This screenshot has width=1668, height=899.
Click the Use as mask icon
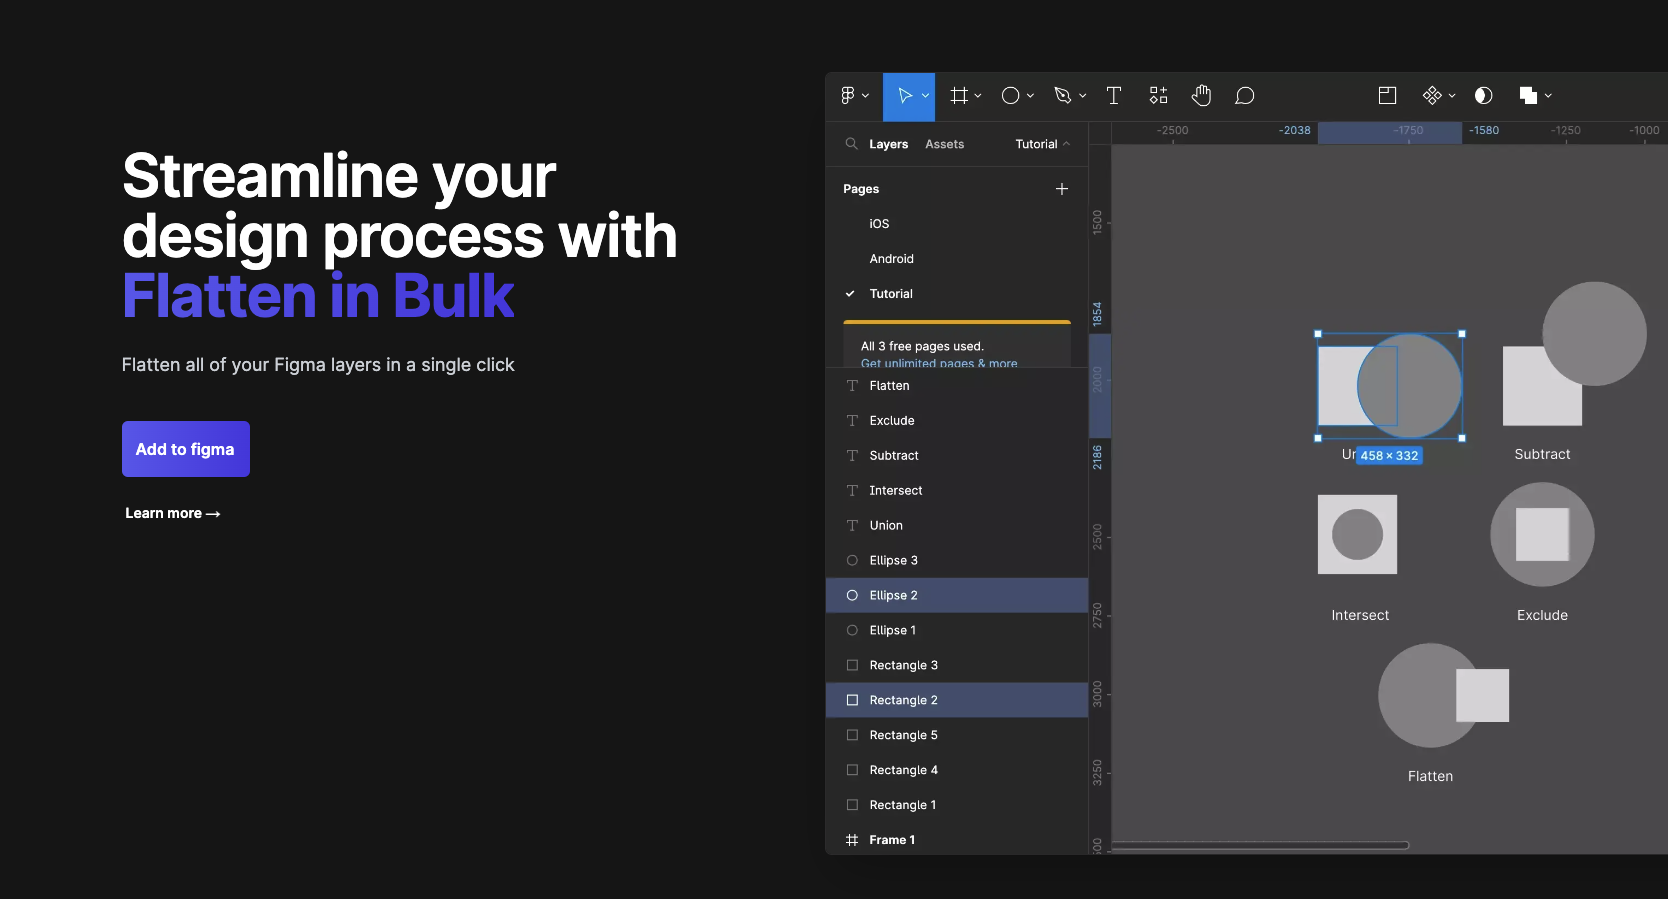point(1484,96)
